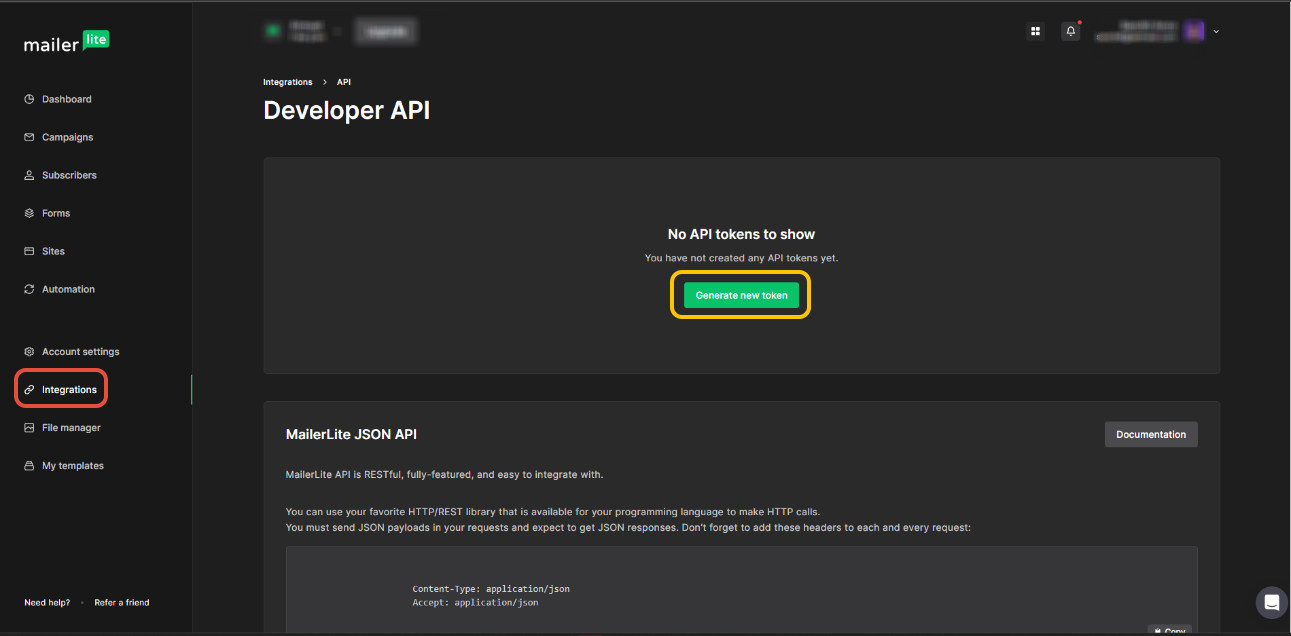The image size is (1291, 636).
Task: Click 'You have not created any API tokens yet.'
Action: tap(741, 258)
